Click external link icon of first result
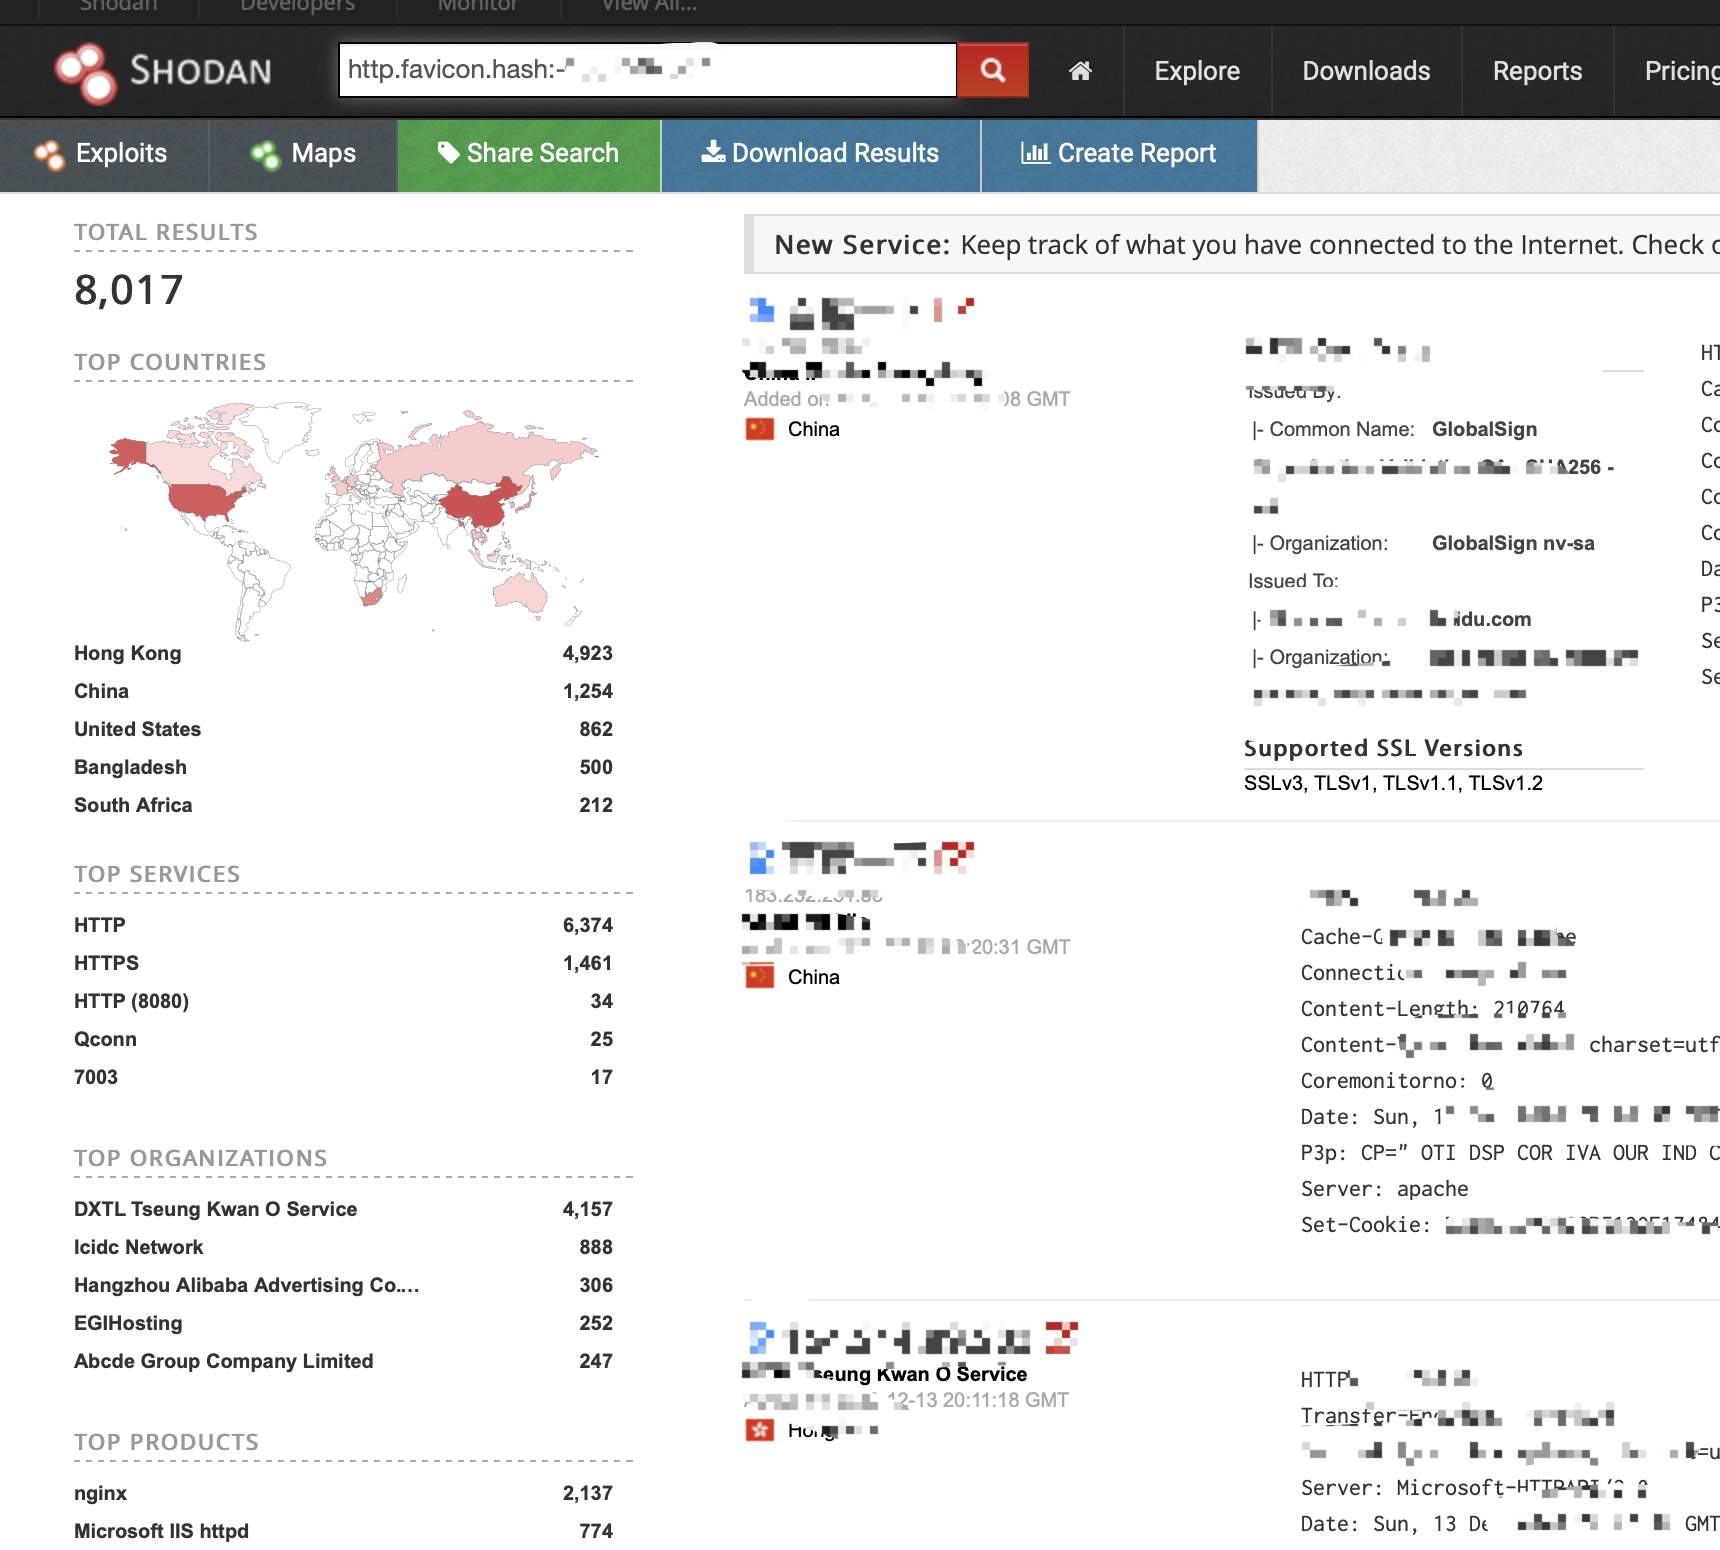The height and width of the screenshot is (1550, 1720). (x=965, y=308)
